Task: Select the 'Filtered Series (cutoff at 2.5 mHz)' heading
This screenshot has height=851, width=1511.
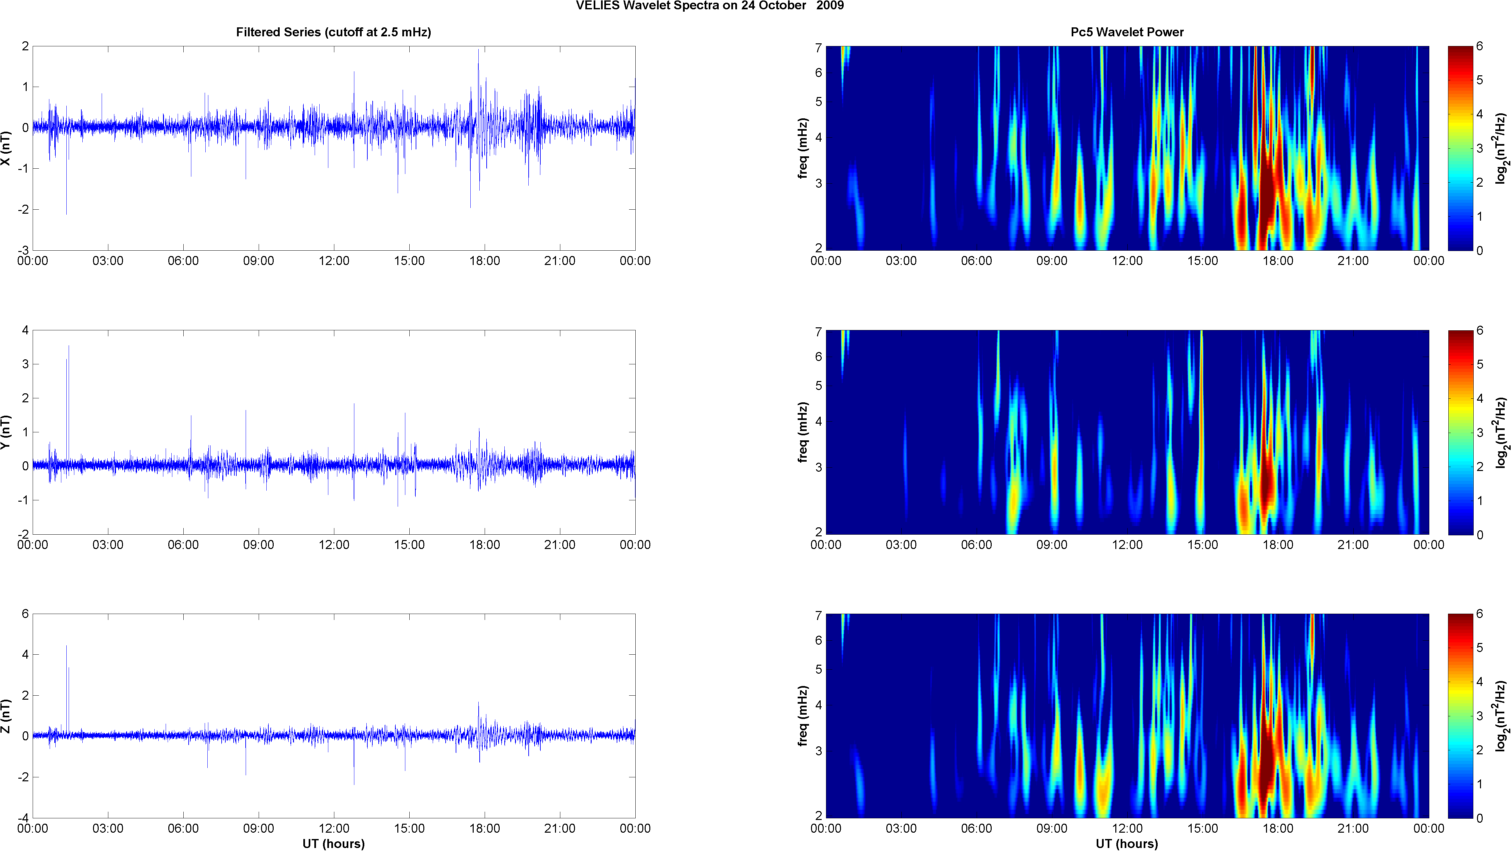Action: pos(333,32)
